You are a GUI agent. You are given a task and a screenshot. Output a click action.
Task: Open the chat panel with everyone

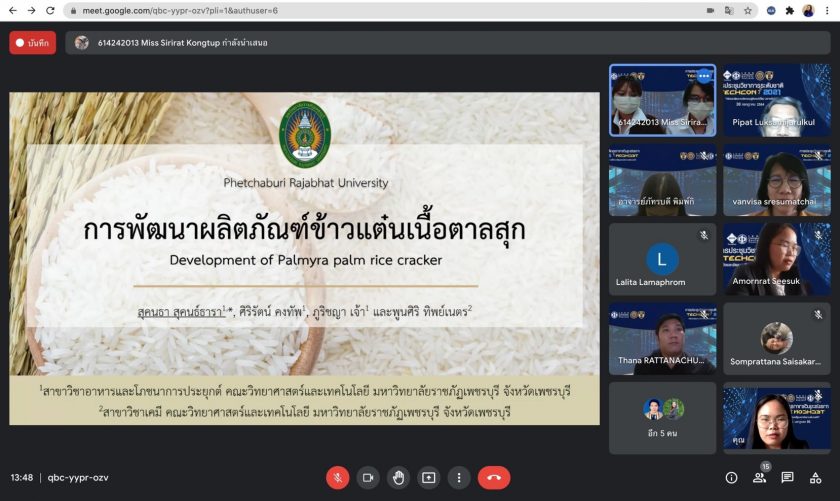[788, 478]
